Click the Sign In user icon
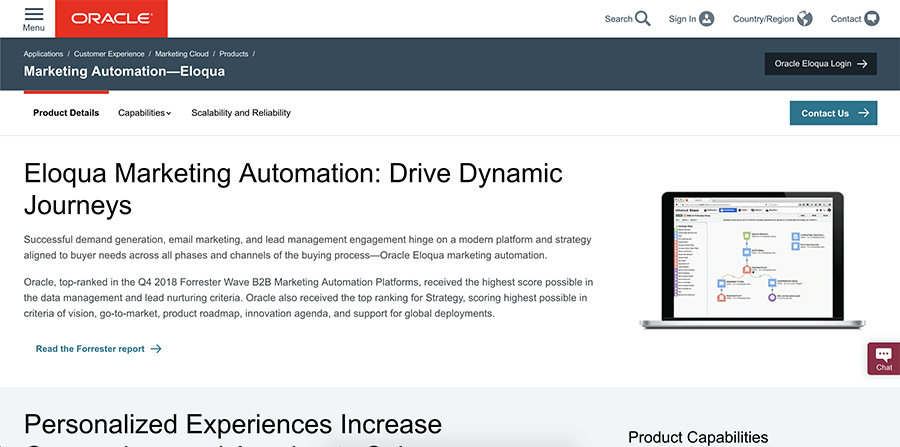 [x=707, y=18]
